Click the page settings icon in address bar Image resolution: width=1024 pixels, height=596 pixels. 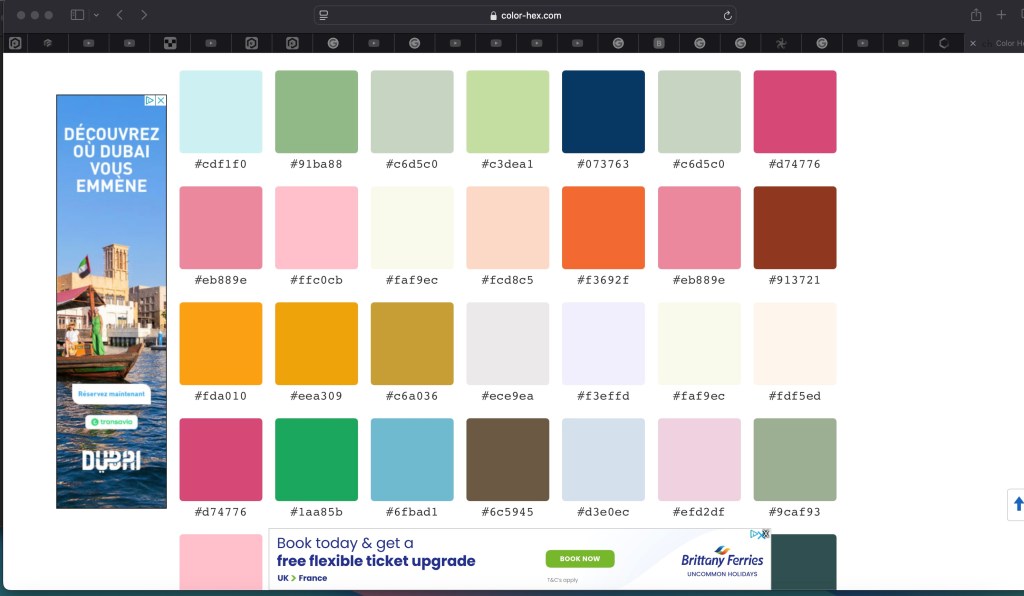[324, 15]
